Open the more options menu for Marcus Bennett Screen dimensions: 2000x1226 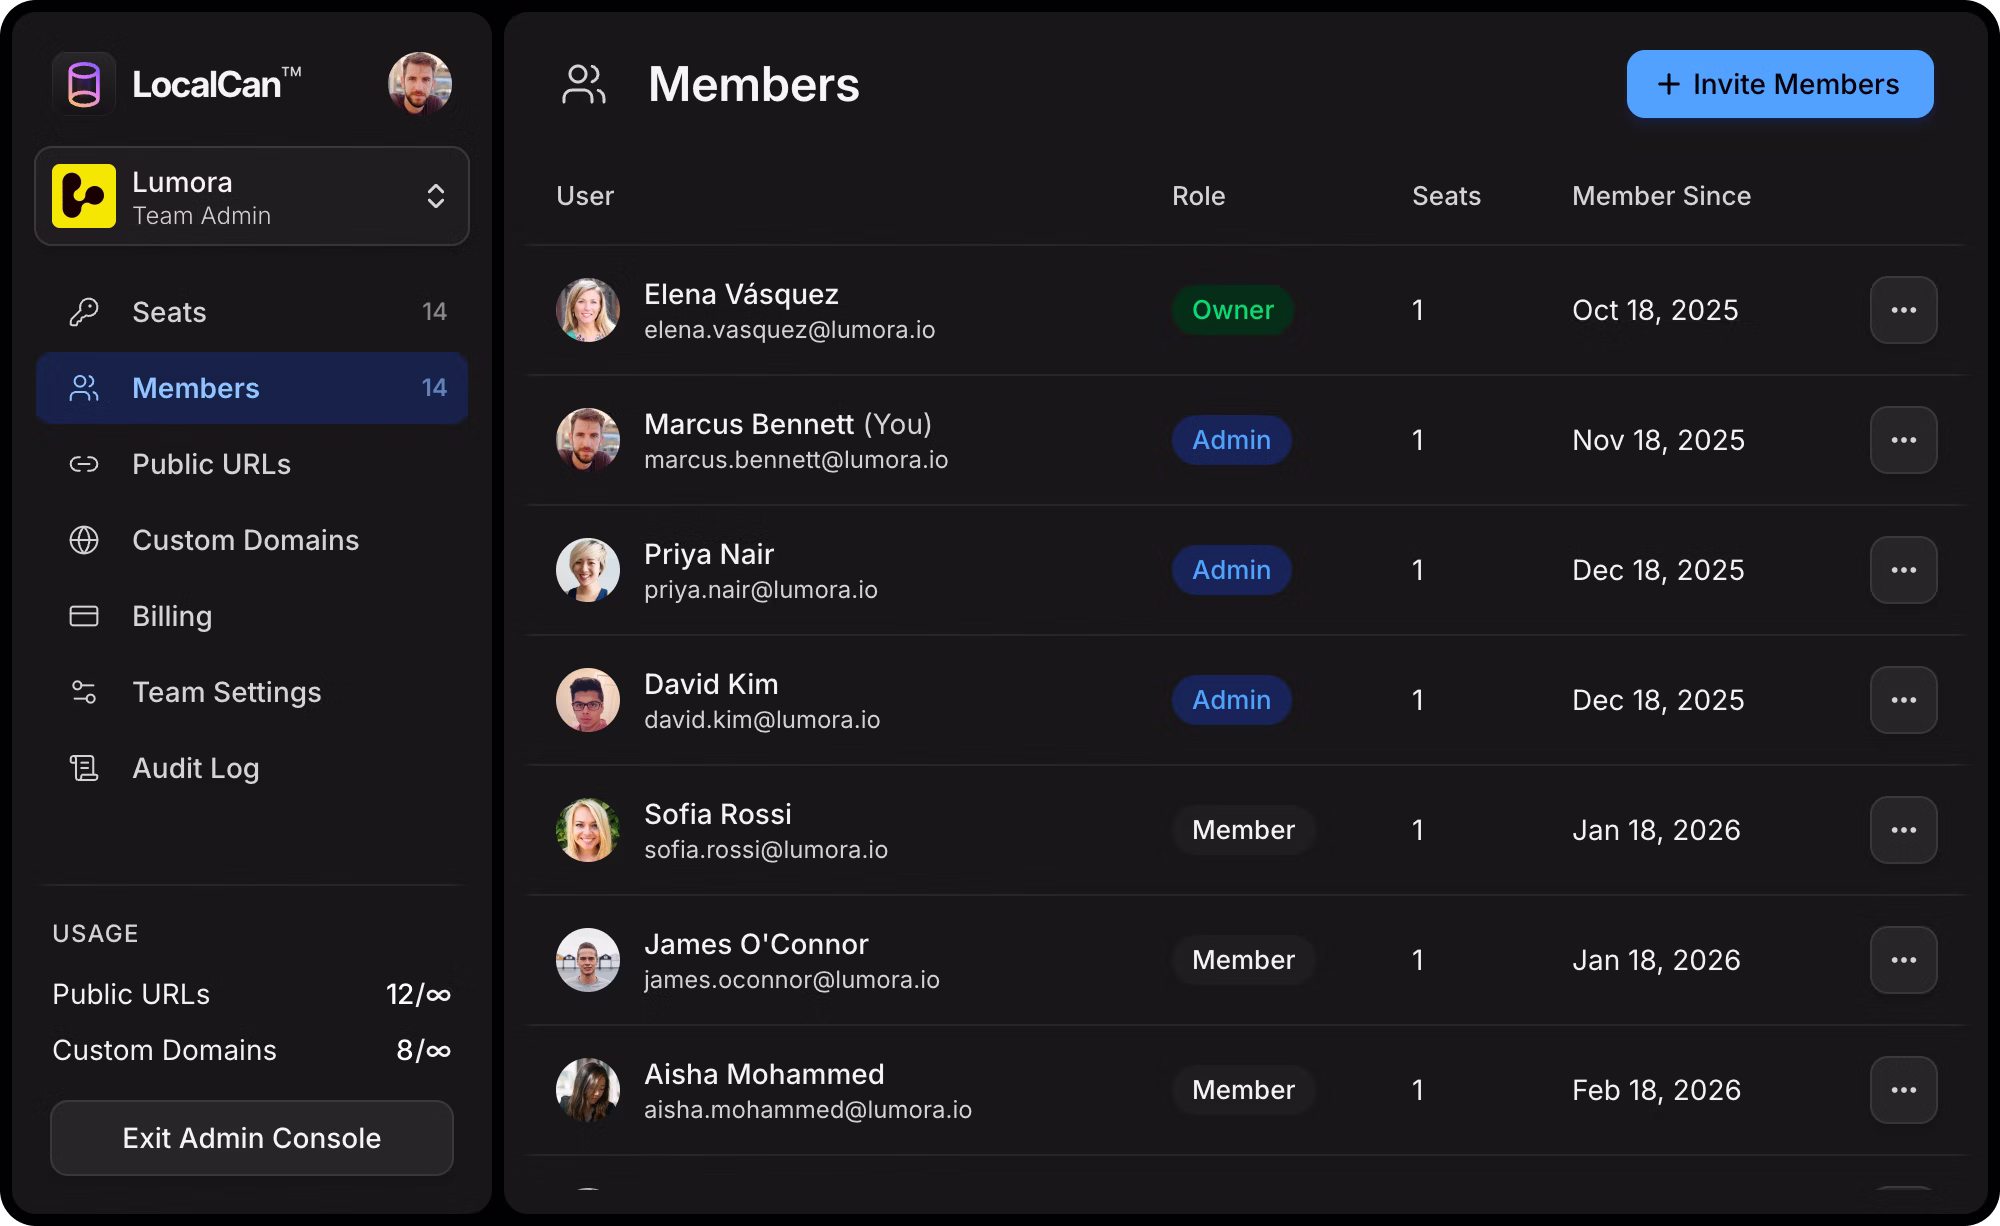click(x=1904, y=440)
